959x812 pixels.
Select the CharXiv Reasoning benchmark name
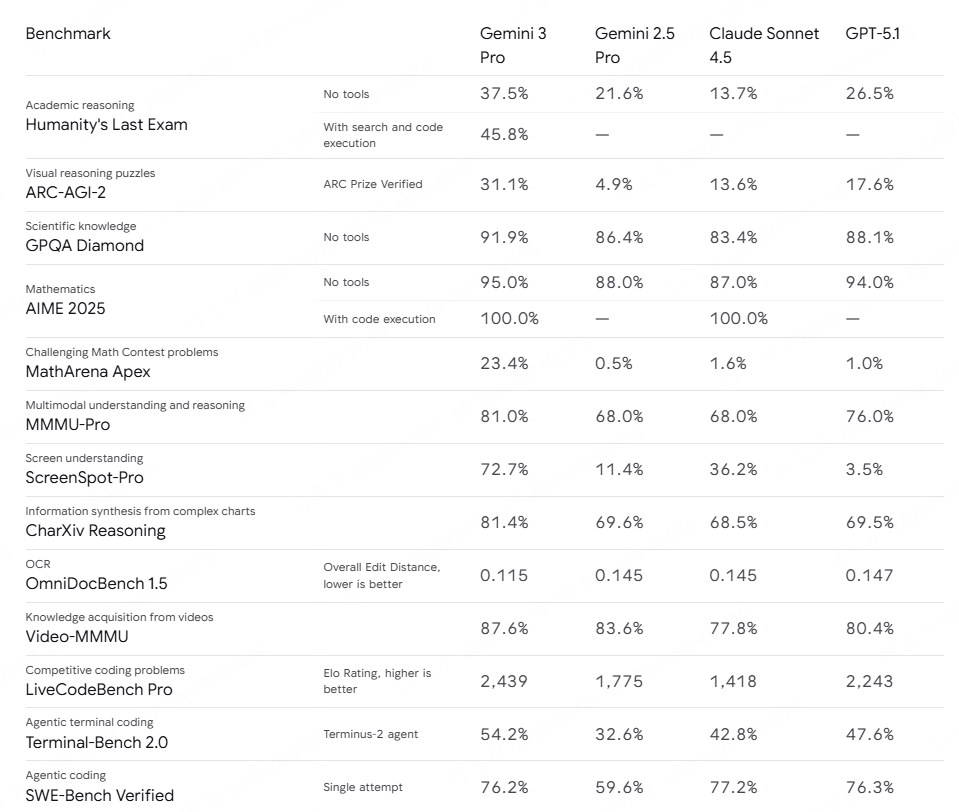(95, 531)
